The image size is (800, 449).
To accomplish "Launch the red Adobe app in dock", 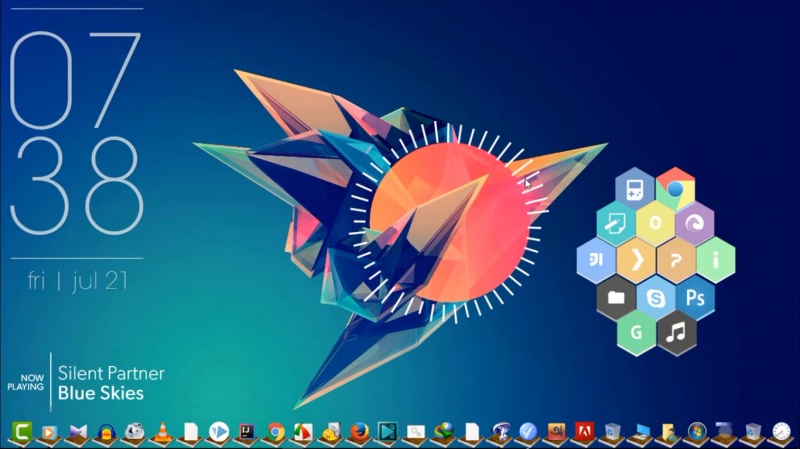I will 584,432.
